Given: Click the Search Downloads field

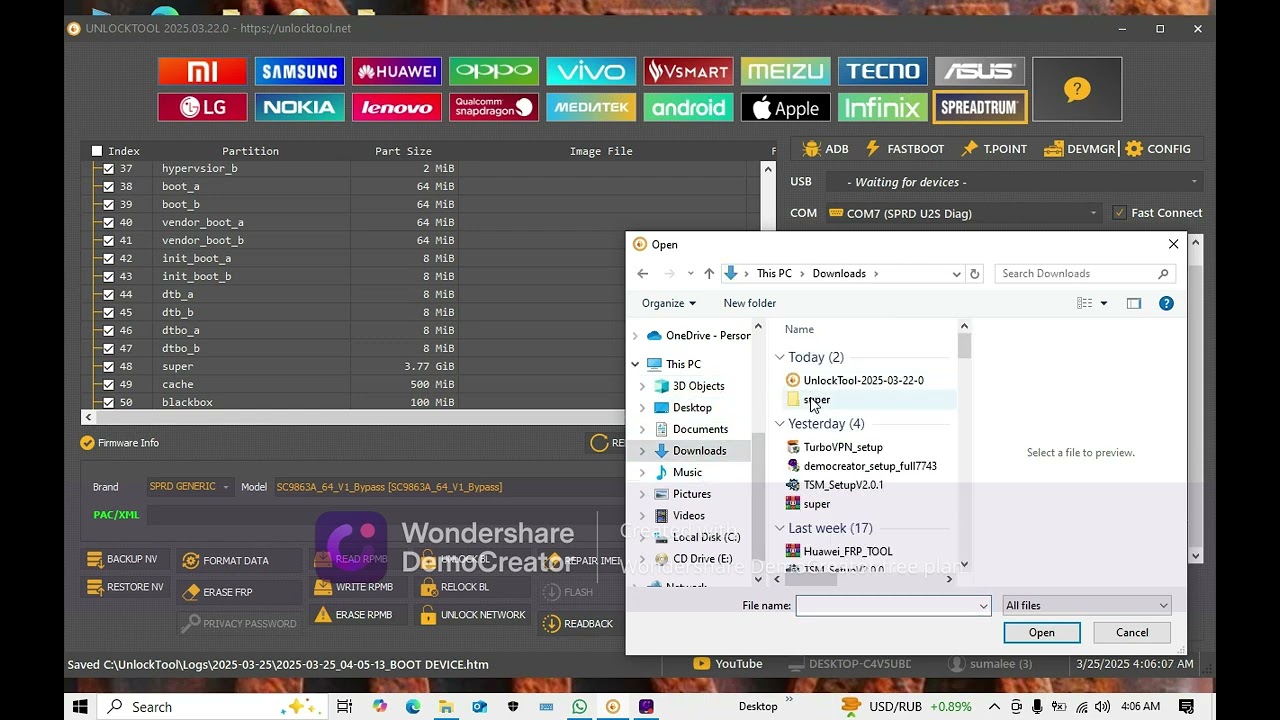Looking at the screenshot, I should 1085,274.
